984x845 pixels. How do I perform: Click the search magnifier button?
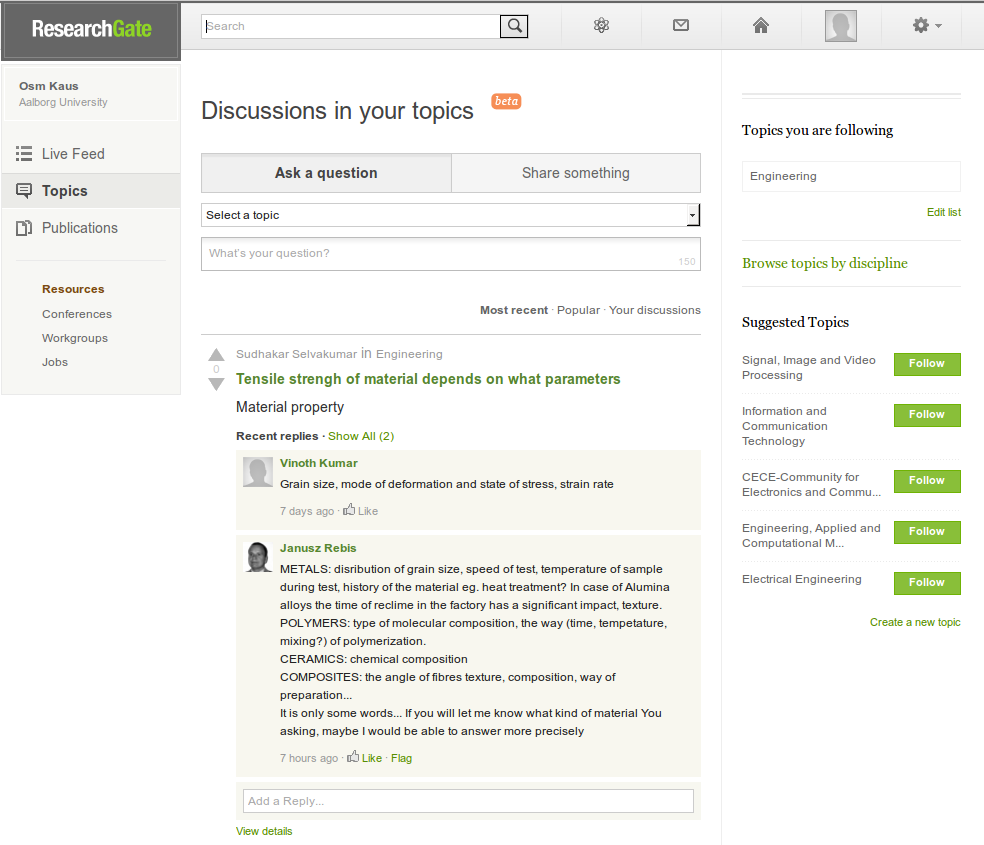coord(514,27)
